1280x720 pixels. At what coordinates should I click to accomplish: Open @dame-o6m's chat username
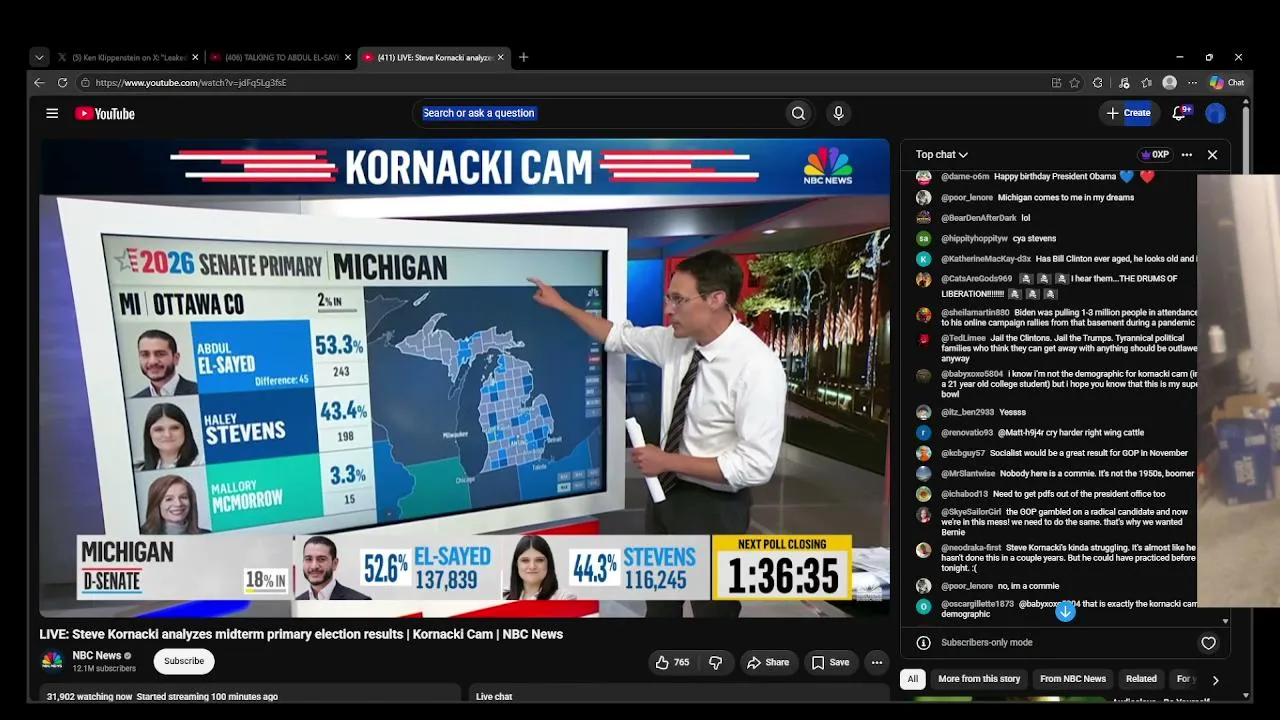(x=965, y=177)
